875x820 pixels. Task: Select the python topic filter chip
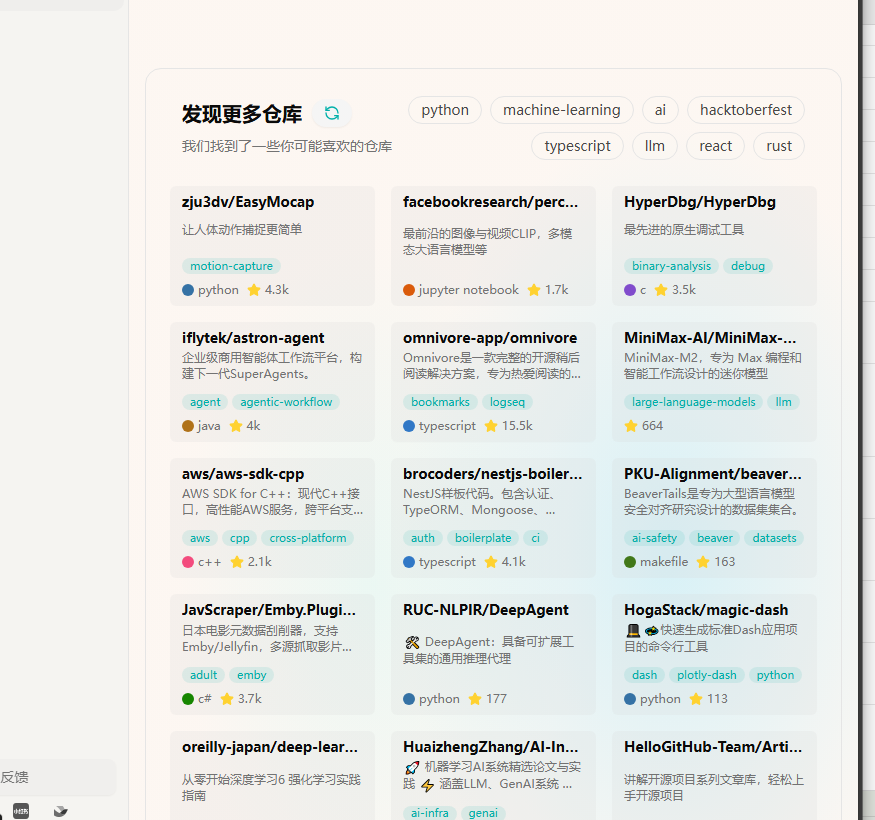[445, 110]
